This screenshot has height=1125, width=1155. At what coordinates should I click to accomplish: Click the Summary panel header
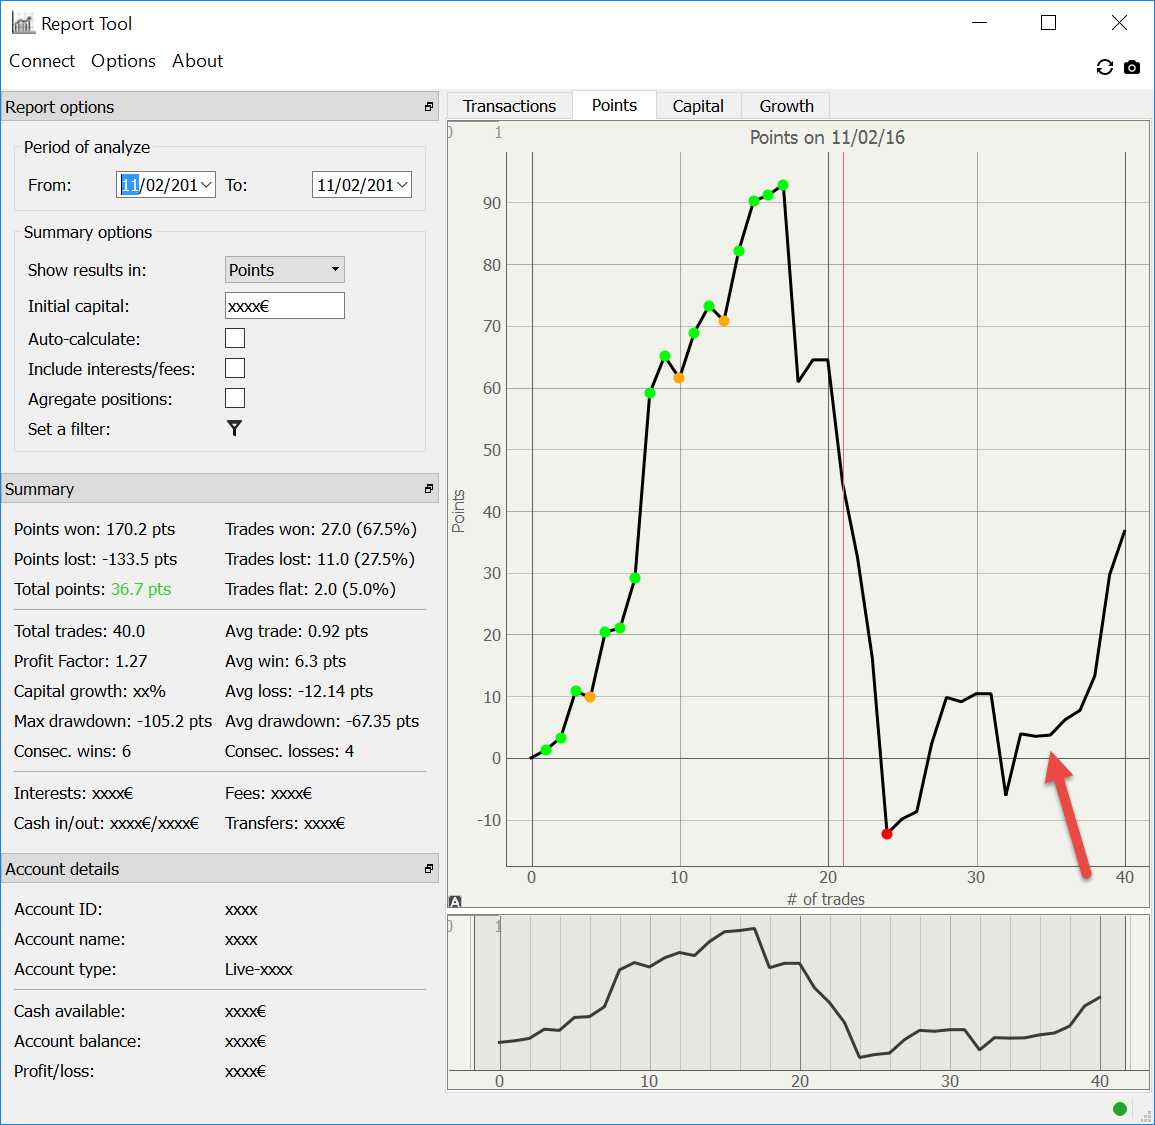220,488
